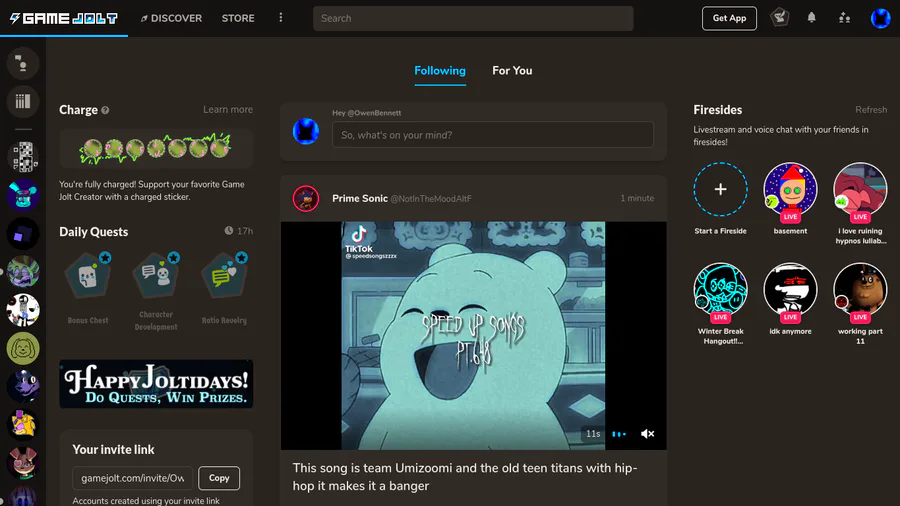900x506 pixels.
Task: Open the brown bunny character community icon
Action: point(23,463)
